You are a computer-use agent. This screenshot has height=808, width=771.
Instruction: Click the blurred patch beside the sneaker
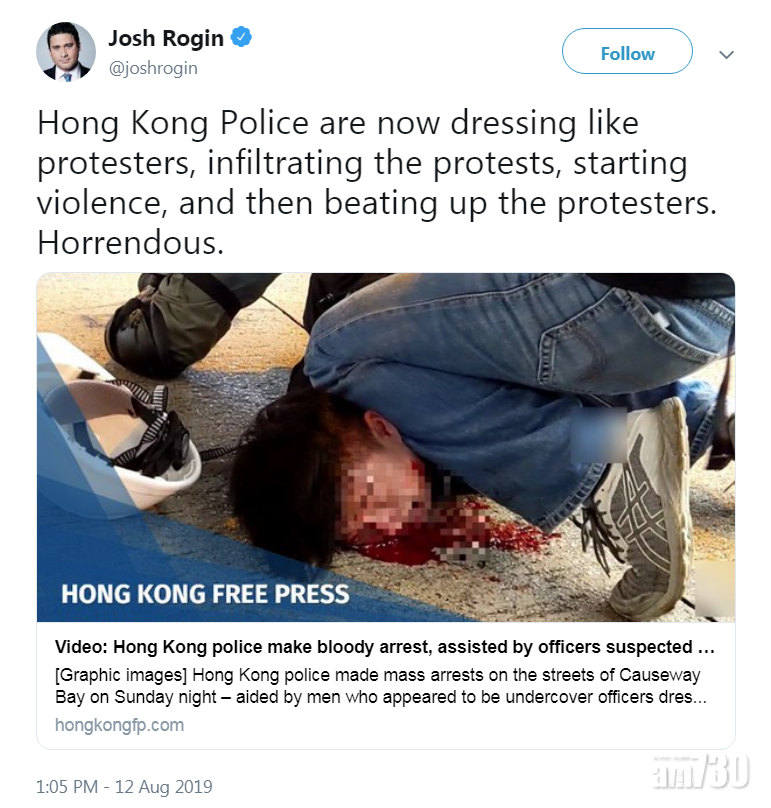598,434
